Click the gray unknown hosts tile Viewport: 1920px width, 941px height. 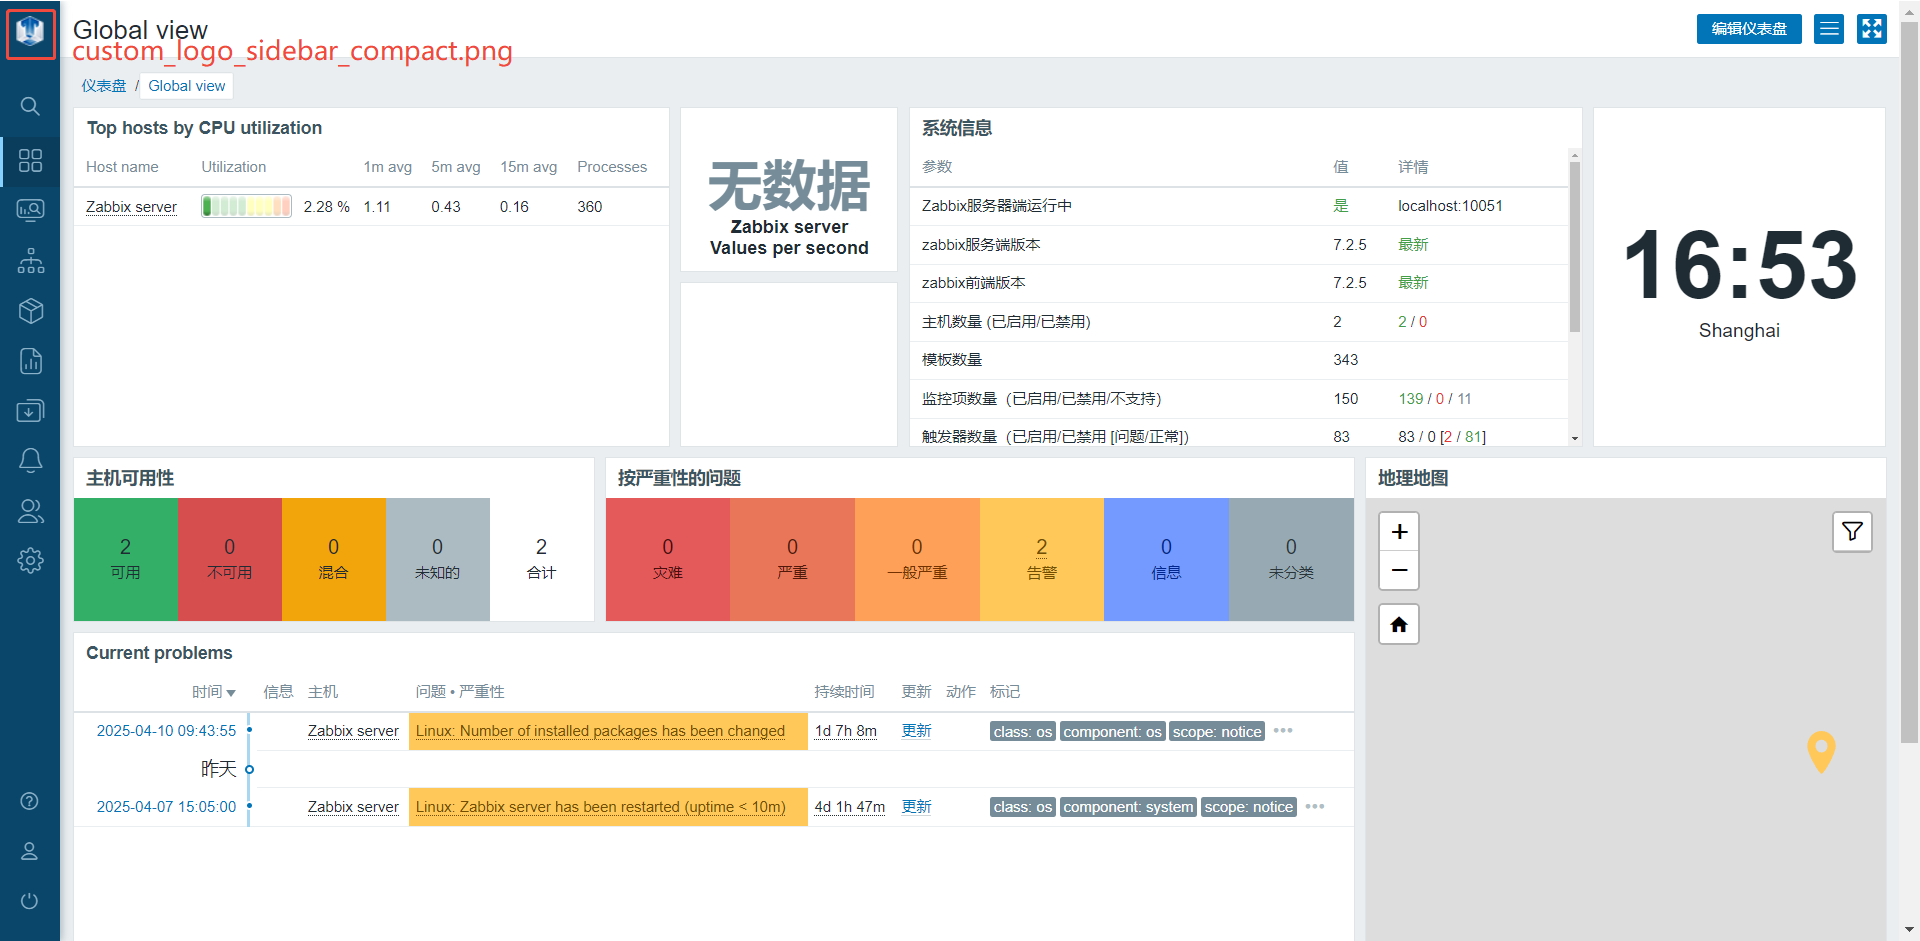click(x=437, y=559)
